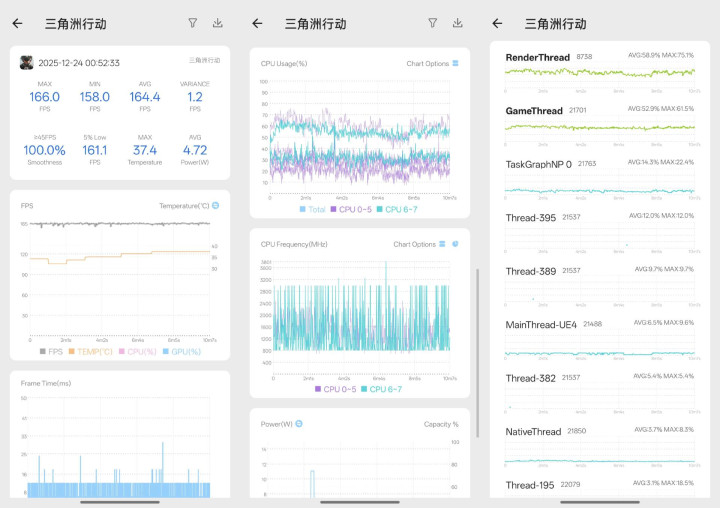Viewport: 720px width, 508px height.
Task: Click the game avatar thumbnail beside the timestamp
Action: click(x=26, y=62)
